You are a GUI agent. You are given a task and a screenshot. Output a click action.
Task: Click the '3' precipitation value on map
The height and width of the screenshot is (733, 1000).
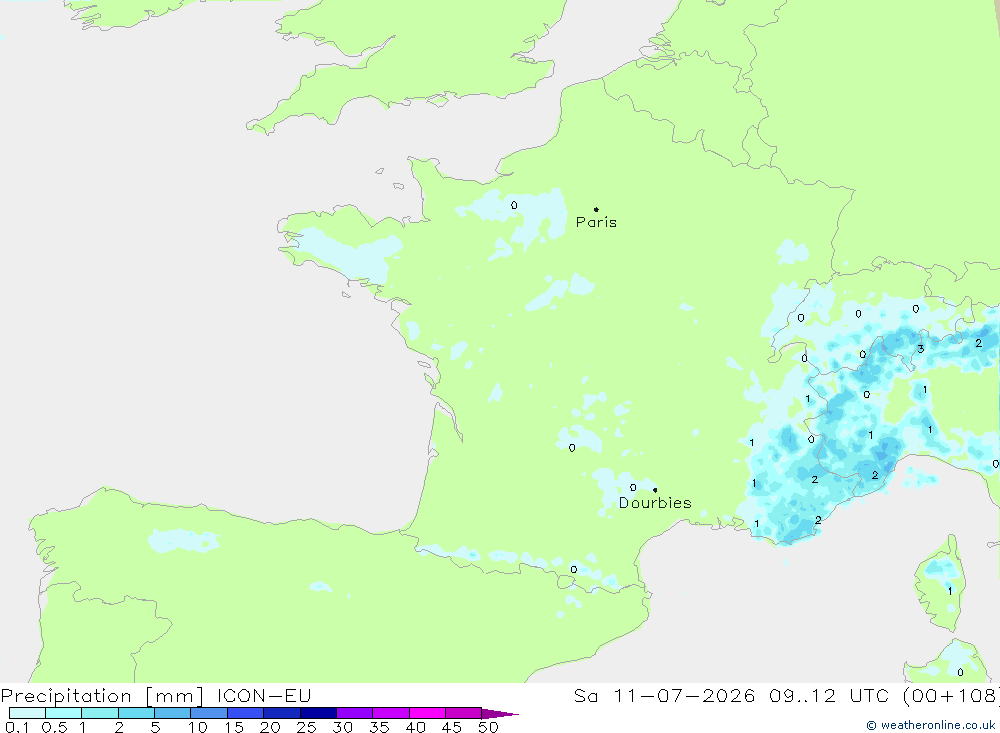click(920, 349)
